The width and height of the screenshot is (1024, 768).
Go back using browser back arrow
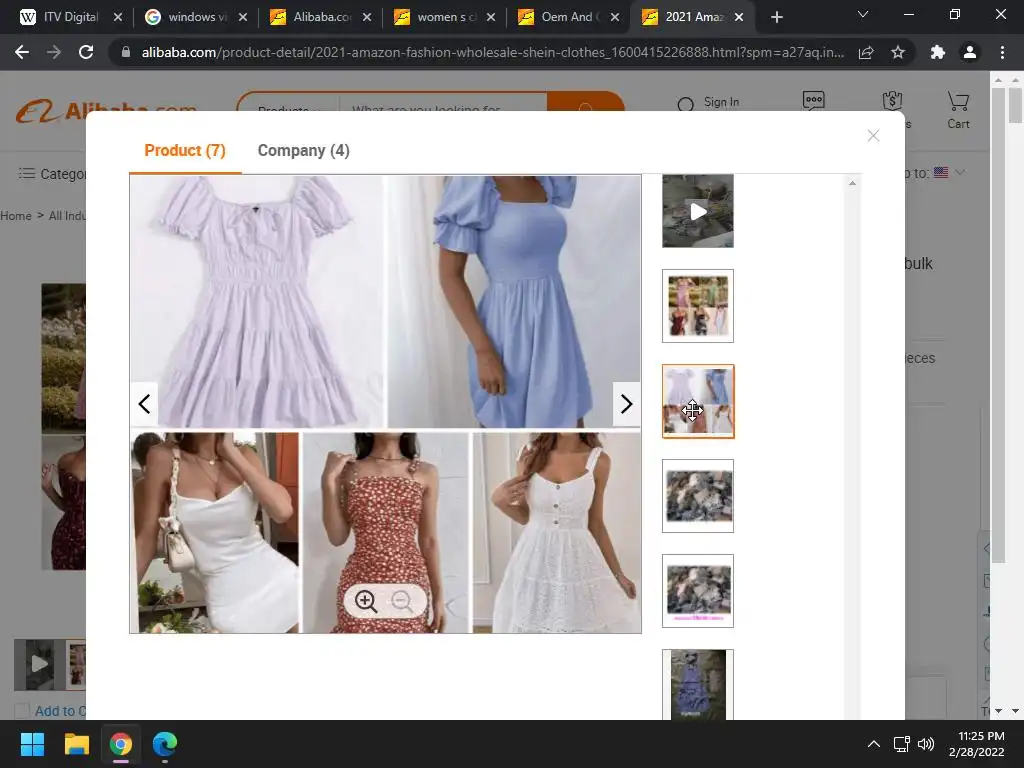(x=22, y=52)
